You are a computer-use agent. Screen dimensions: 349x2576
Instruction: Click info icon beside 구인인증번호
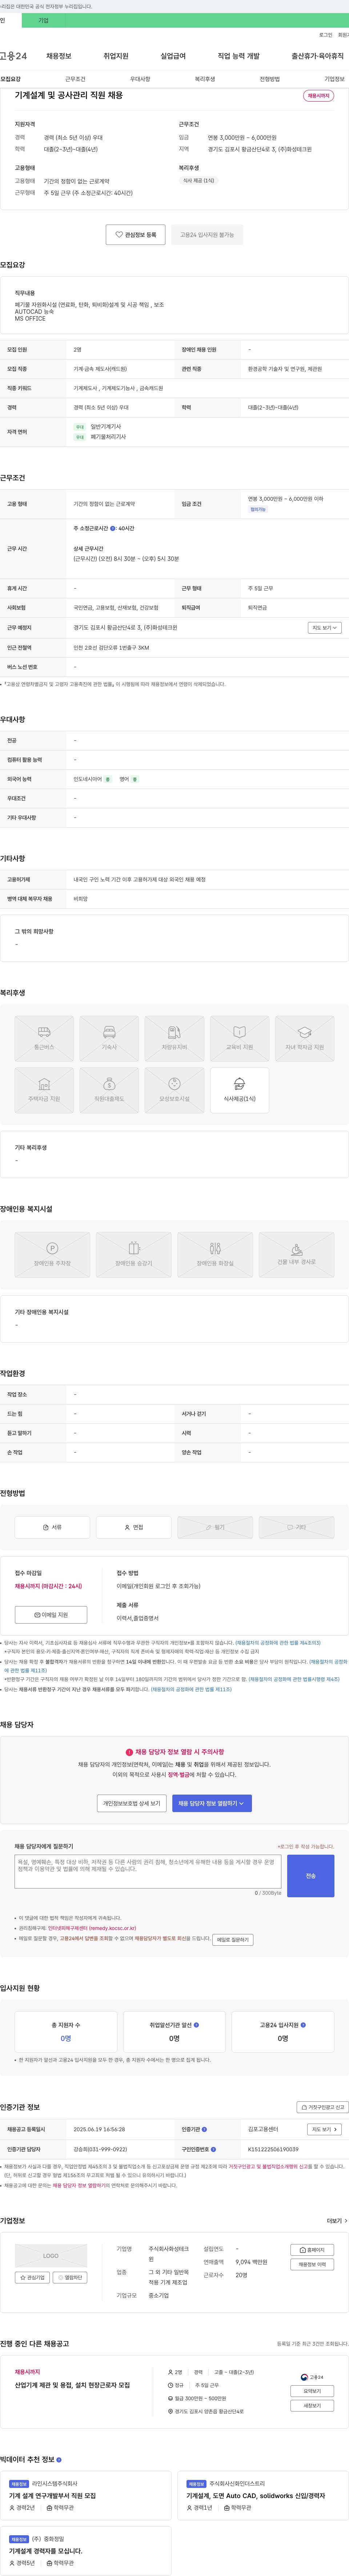tap(213, 2149)
